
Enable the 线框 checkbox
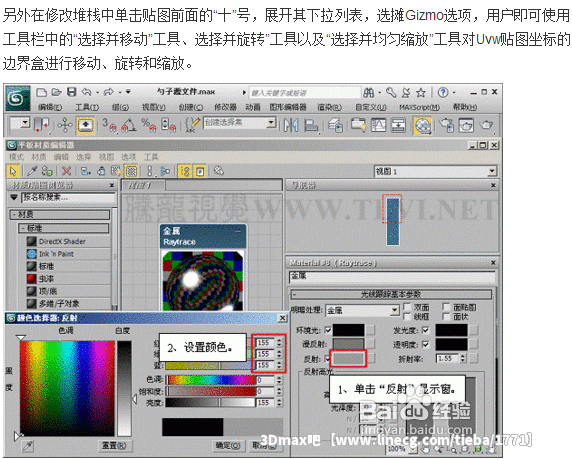407,316
